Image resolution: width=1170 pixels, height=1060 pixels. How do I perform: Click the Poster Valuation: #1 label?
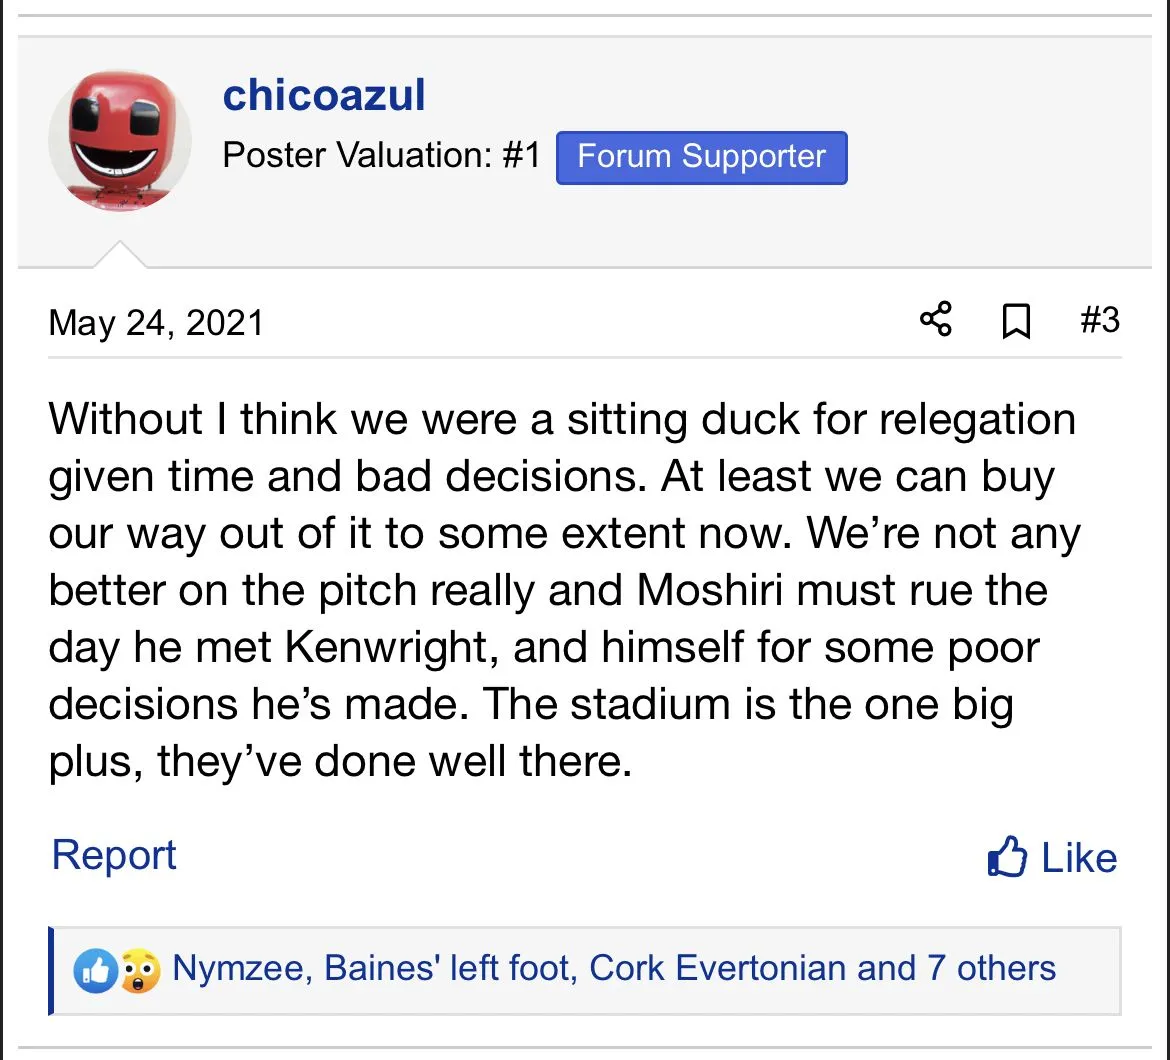(381, 156)
